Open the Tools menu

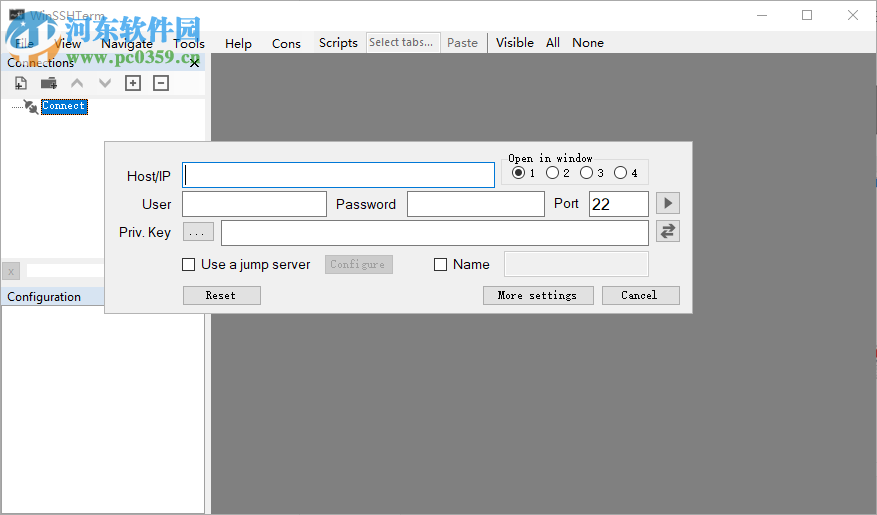[188, 43]
